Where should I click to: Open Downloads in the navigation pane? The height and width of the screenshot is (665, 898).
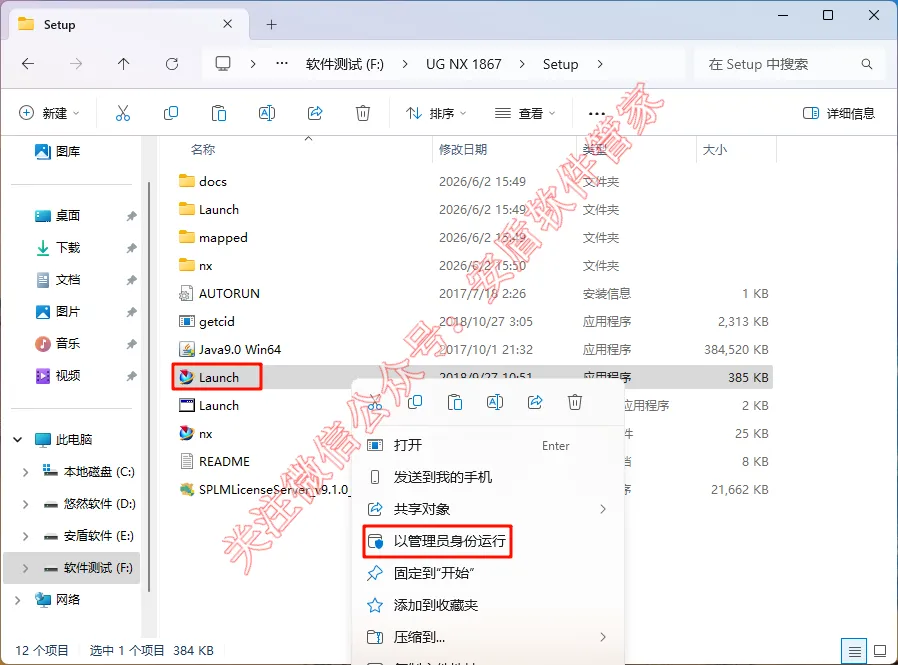[x=57, y=247]
